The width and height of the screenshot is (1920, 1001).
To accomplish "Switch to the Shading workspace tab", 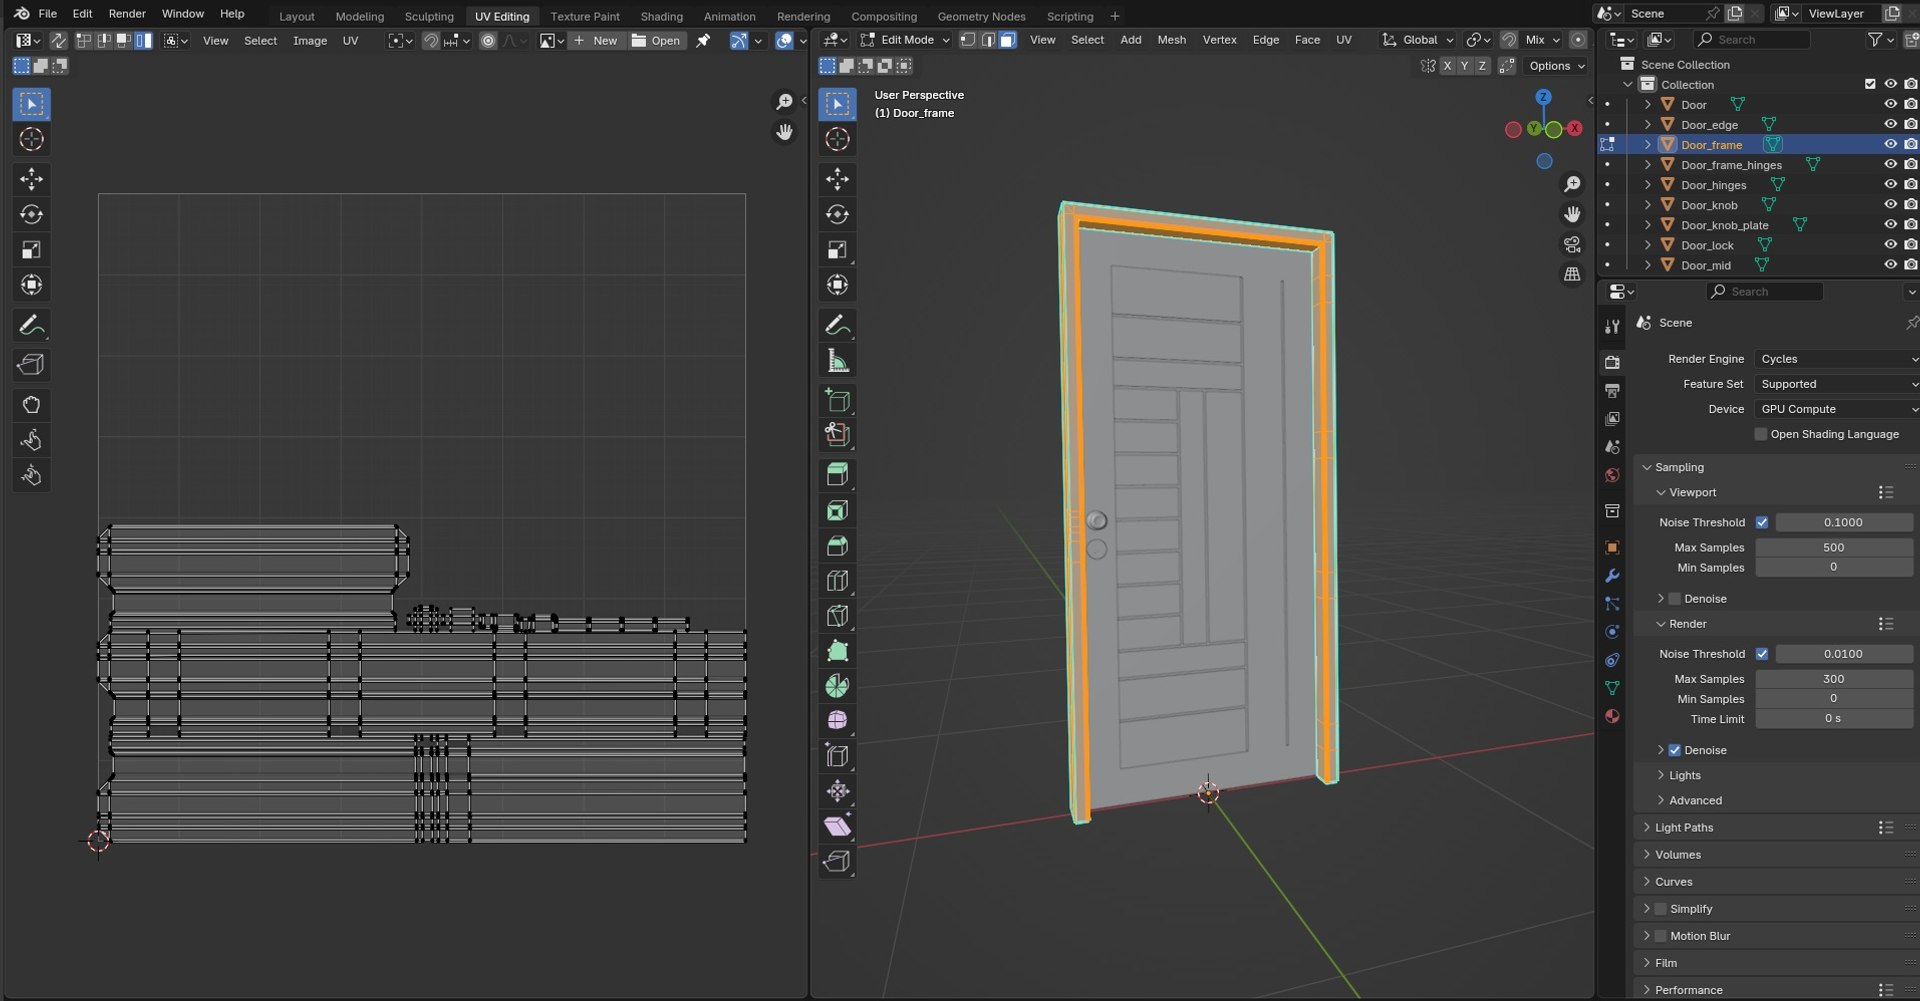I will 661,16.
